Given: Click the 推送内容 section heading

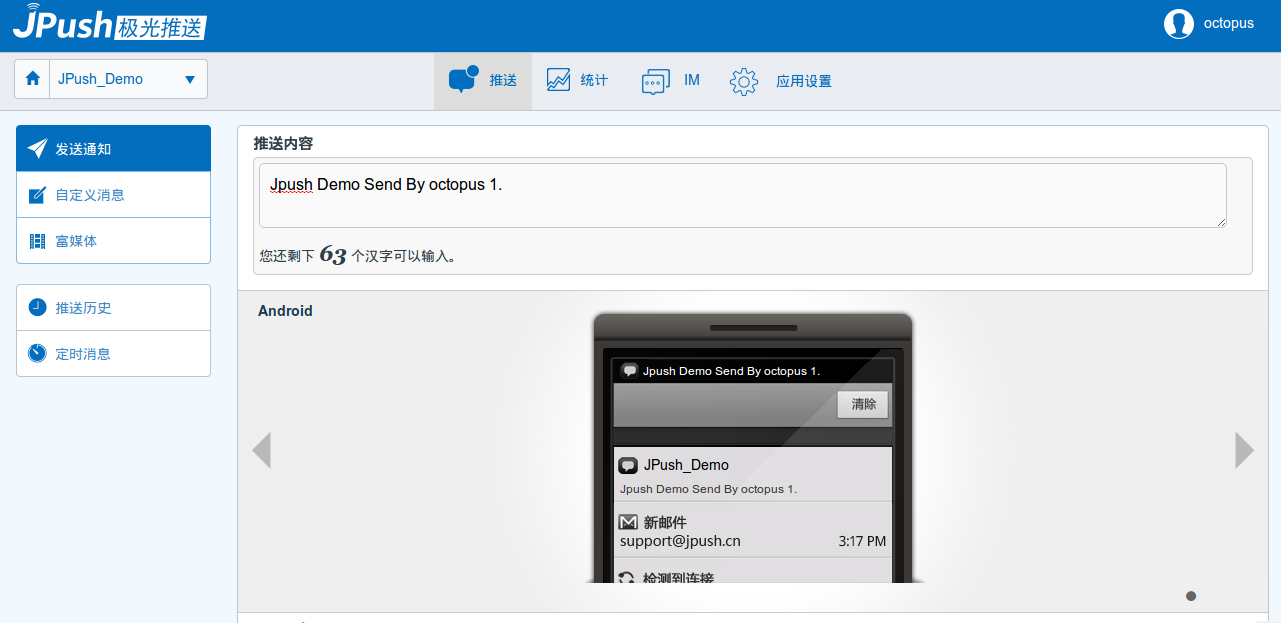Looking at the screenshot, I should coord(283,144).
